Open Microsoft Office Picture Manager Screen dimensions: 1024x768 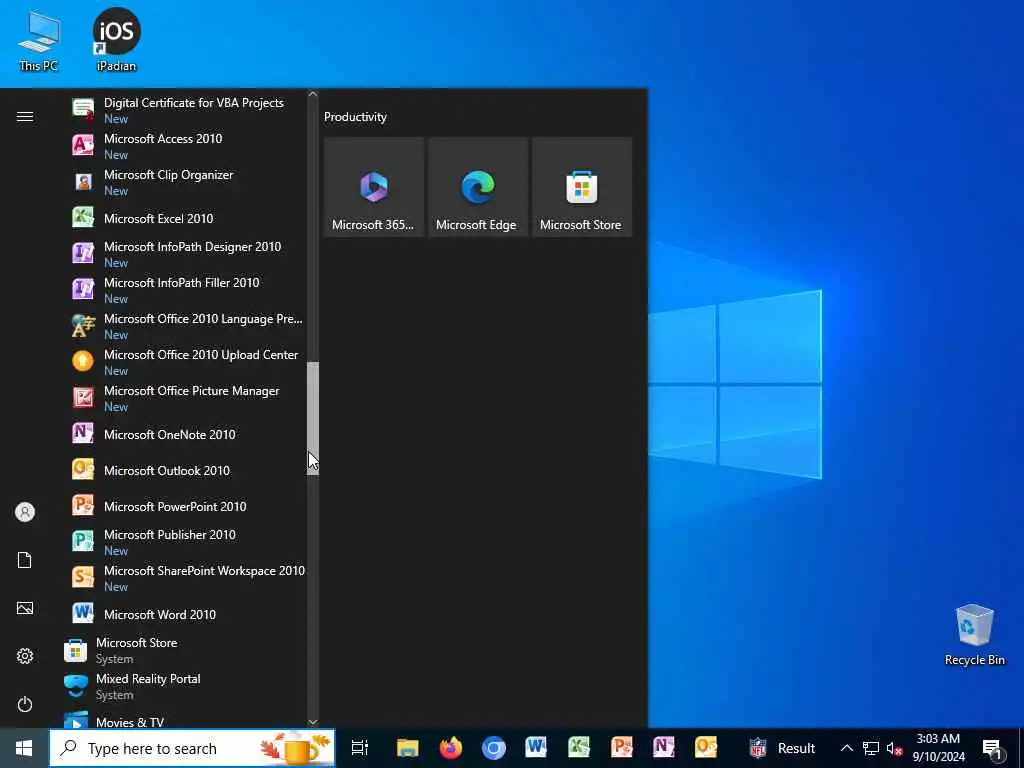[x=184, y=398]
